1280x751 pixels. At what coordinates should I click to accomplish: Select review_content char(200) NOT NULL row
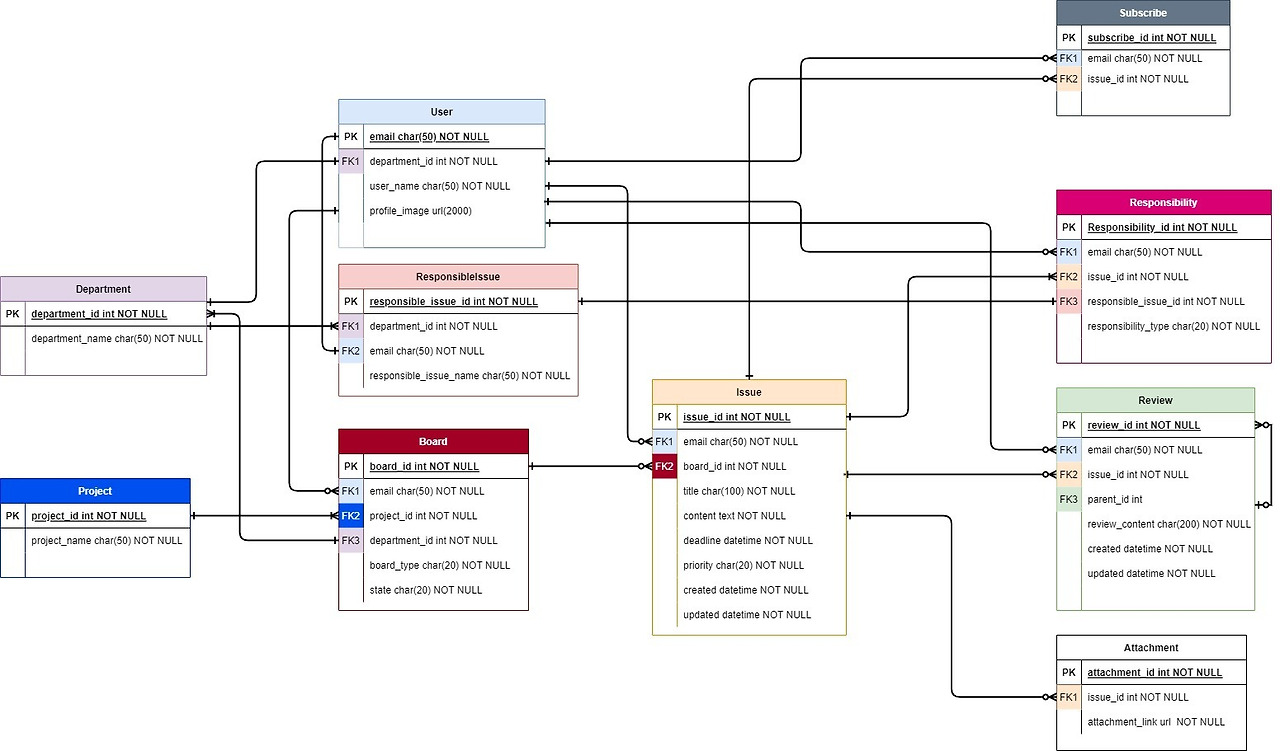click(1155, 524)
